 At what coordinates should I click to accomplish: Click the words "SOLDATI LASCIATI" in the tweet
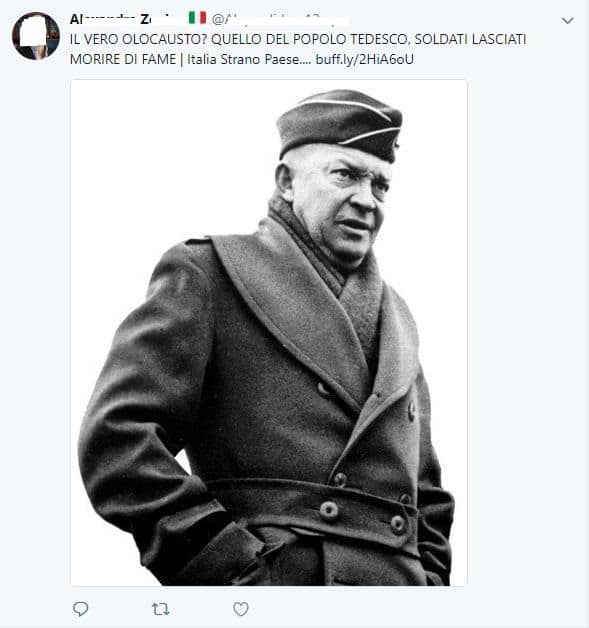pos(470,39)
